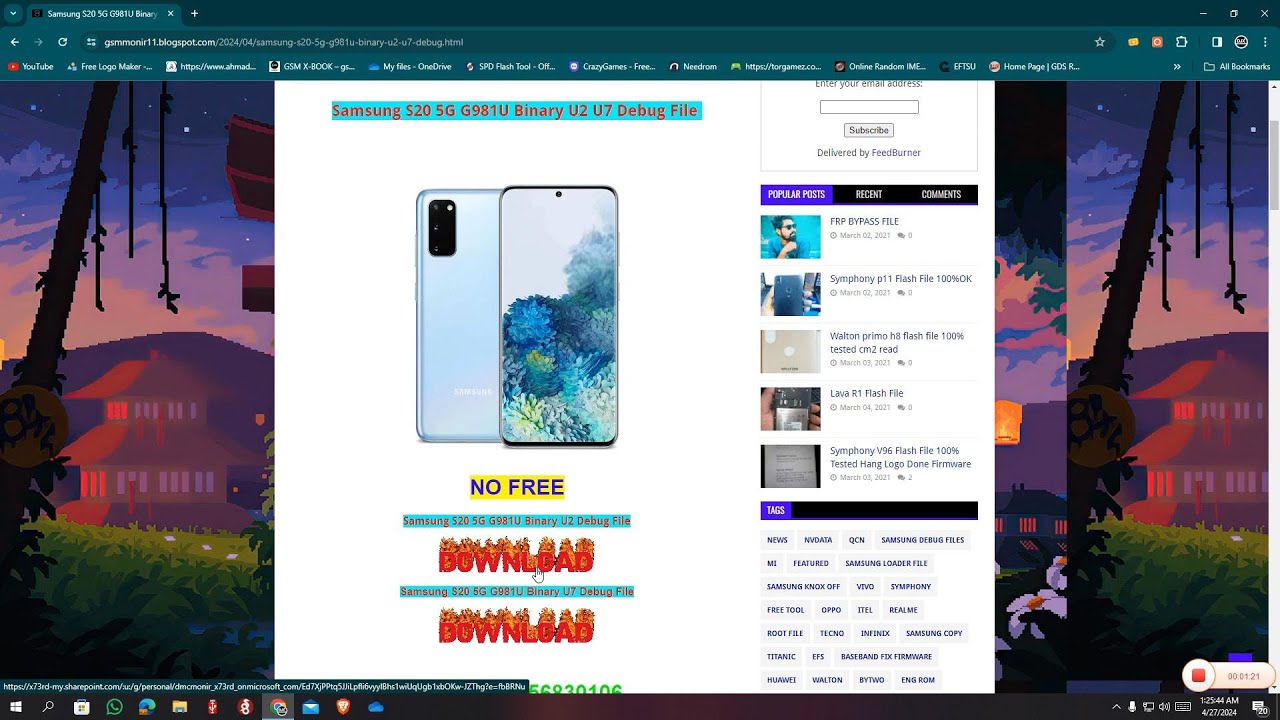Click the email address input field
1280x720 pixels.
[868, 107]
